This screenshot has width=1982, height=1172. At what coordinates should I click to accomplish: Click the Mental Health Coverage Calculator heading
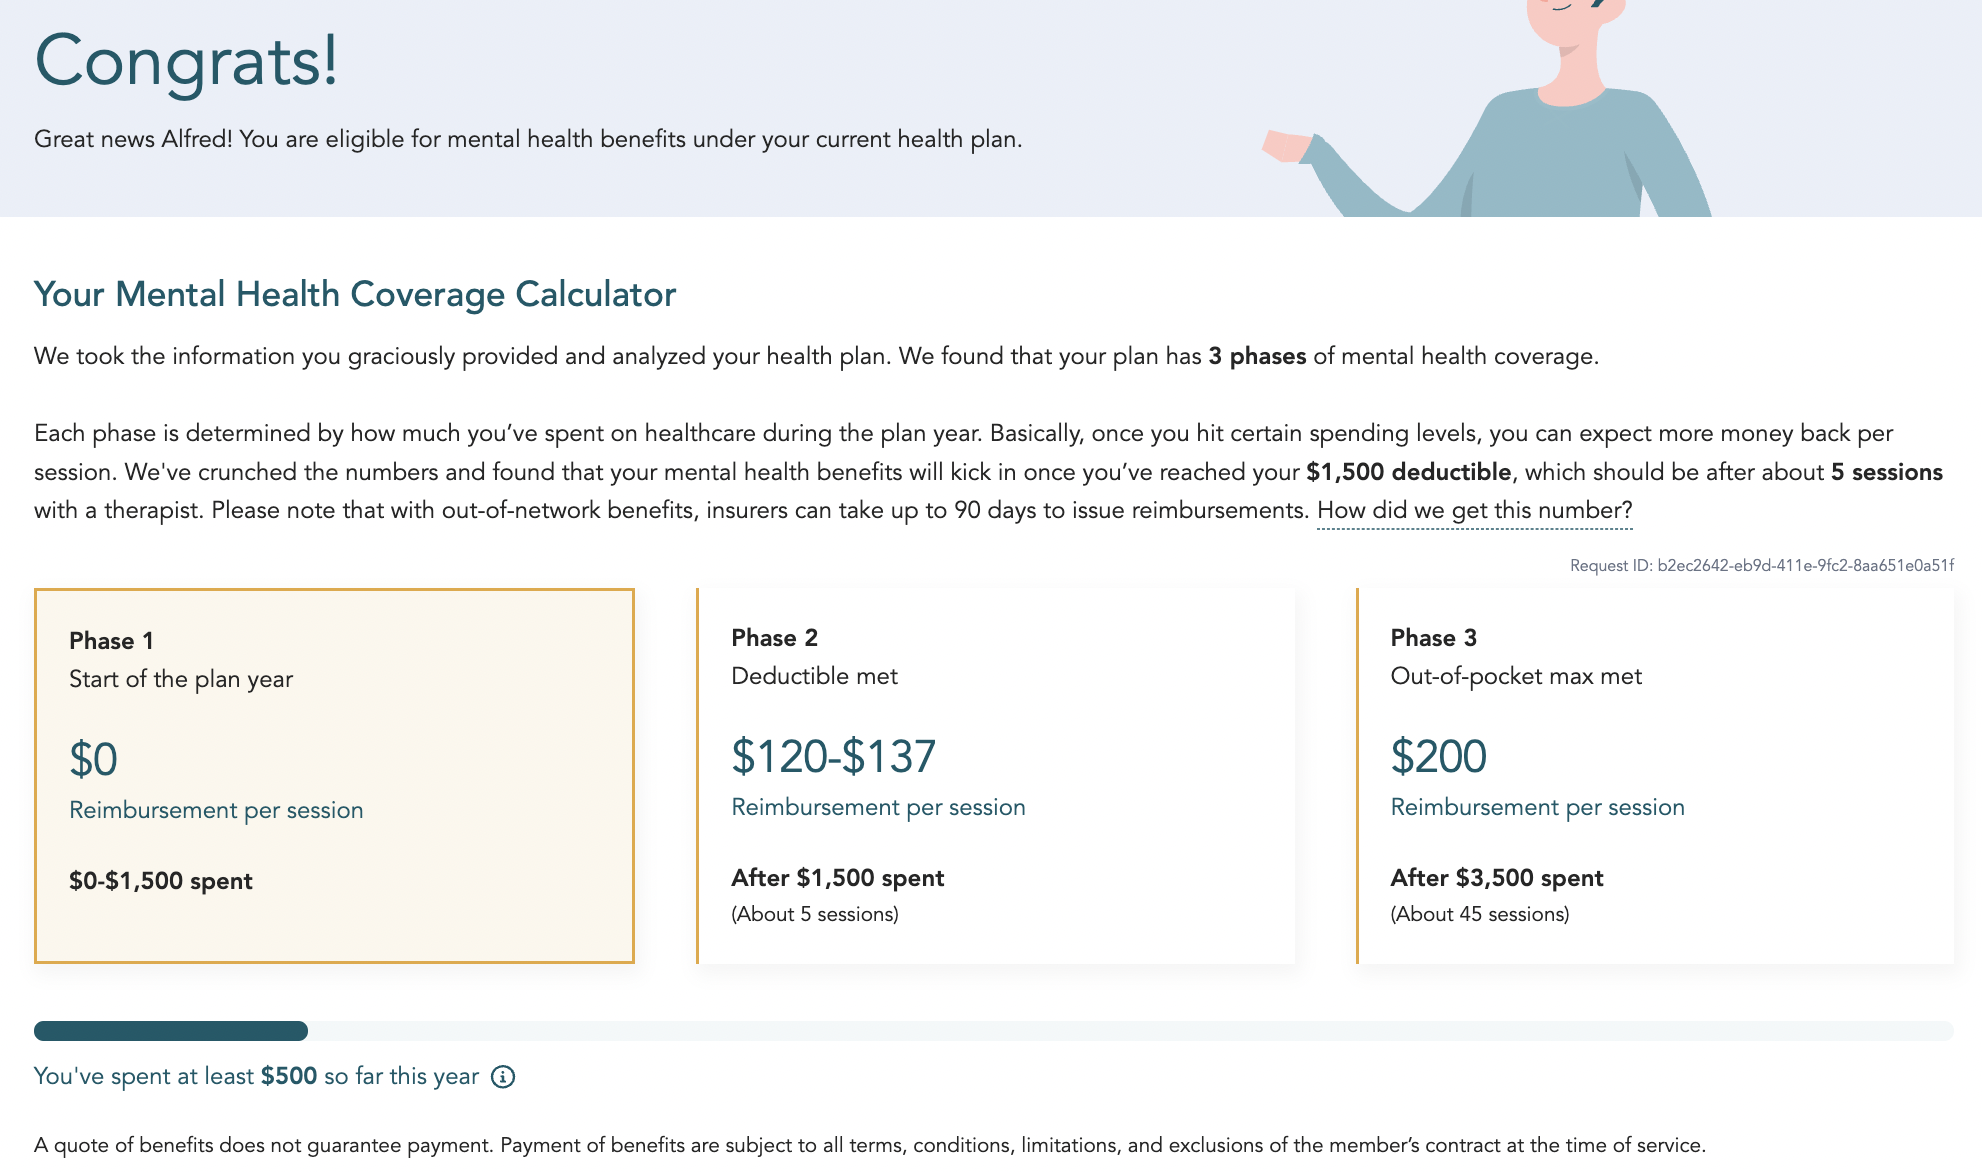[x=355, y=294]
